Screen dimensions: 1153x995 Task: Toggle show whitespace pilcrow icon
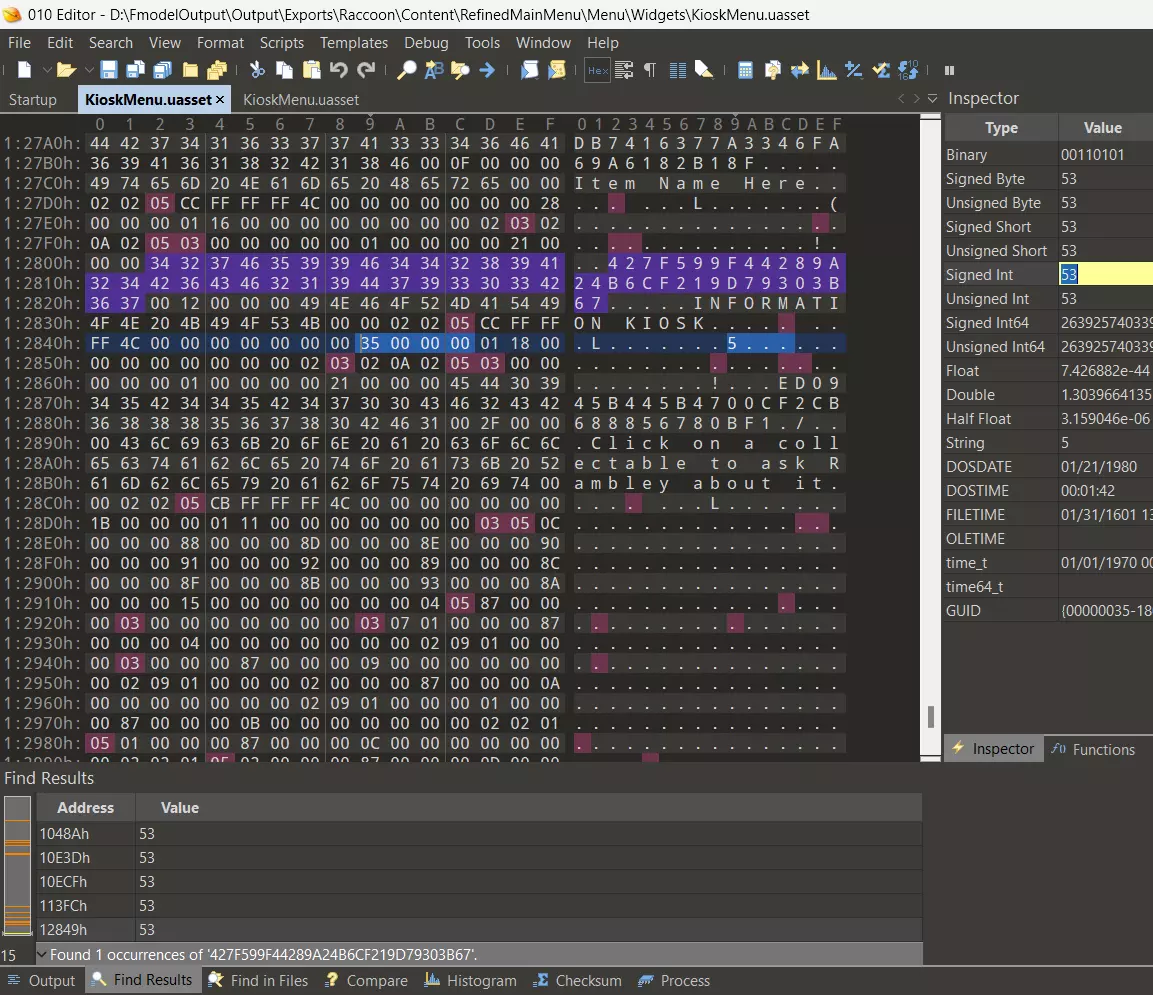[x=650, y=70]
